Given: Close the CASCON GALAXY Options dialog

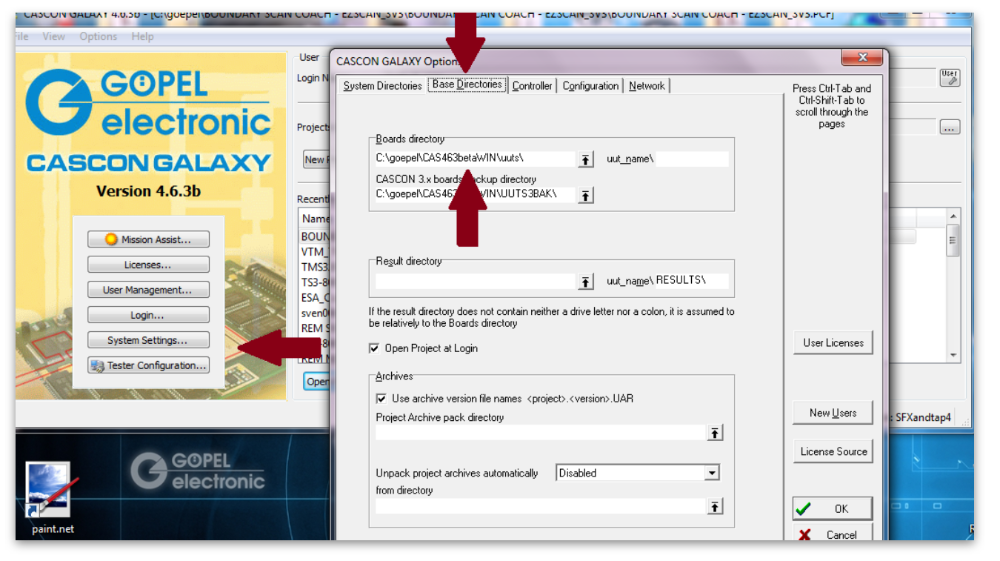Looking at the screenshot, I should pos(862,57).
